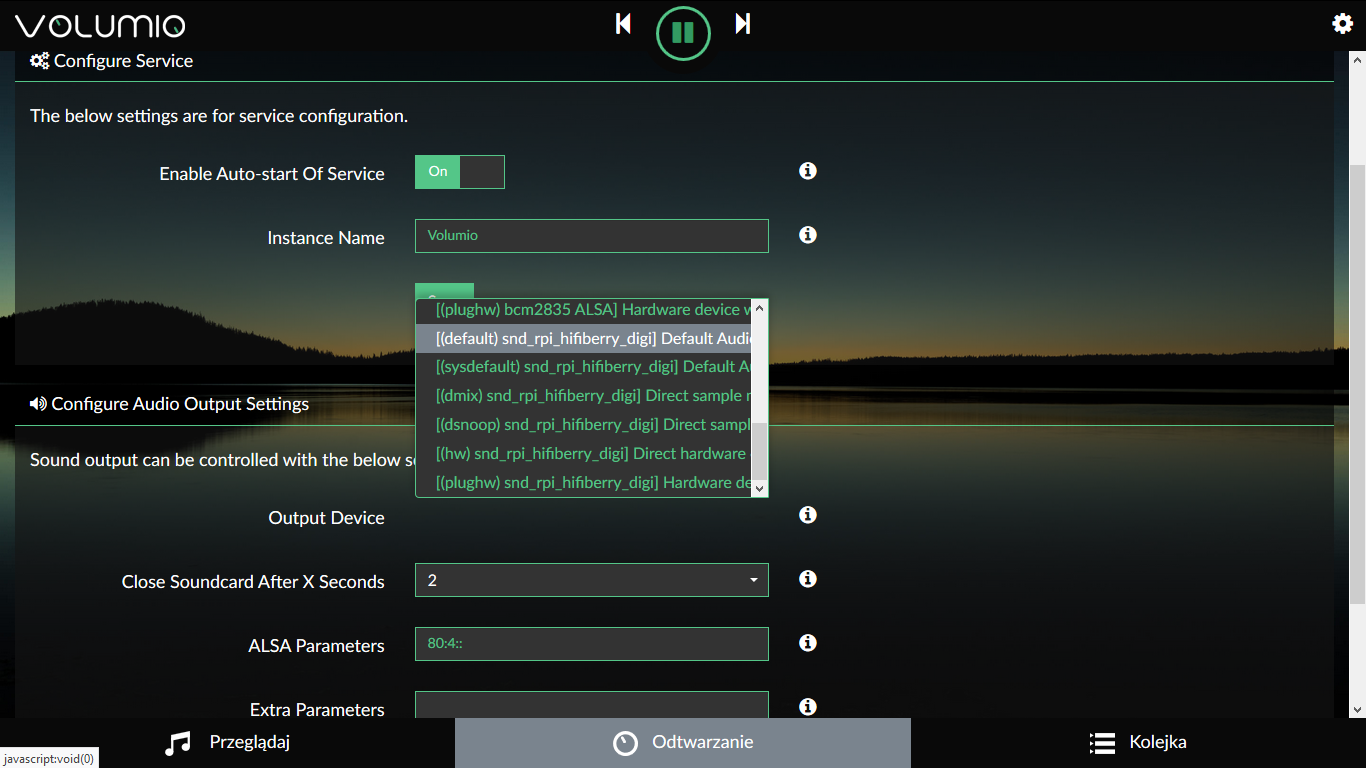Select (plughw) bcm2835 ALSA option

tap(583, 310)
